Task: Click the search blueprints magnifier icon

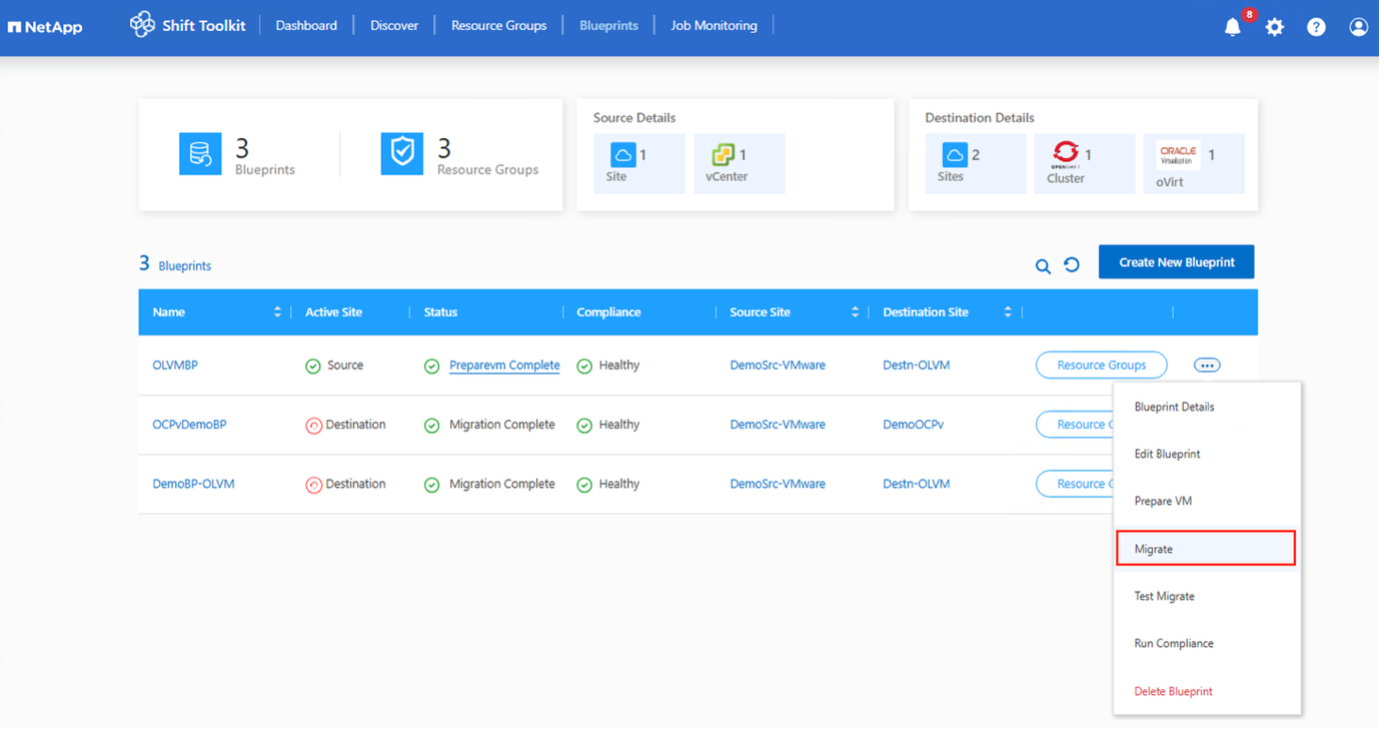Action: pos(1042,266)
